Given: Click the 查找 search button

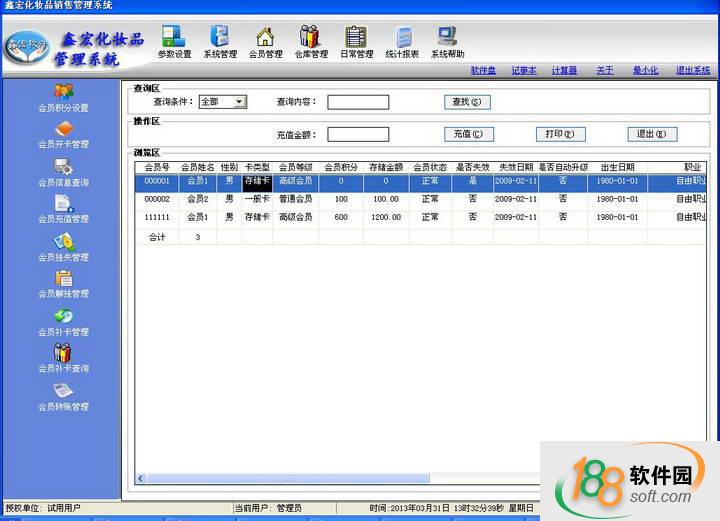Looking at the screenshot, I should pos(467,102).
